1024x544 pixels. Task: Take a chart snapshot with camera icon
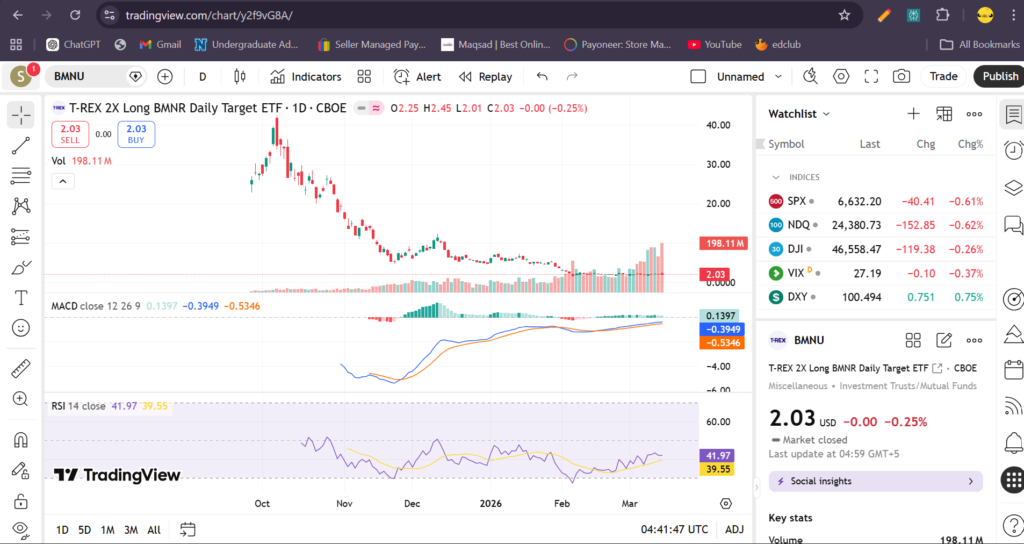901,76
